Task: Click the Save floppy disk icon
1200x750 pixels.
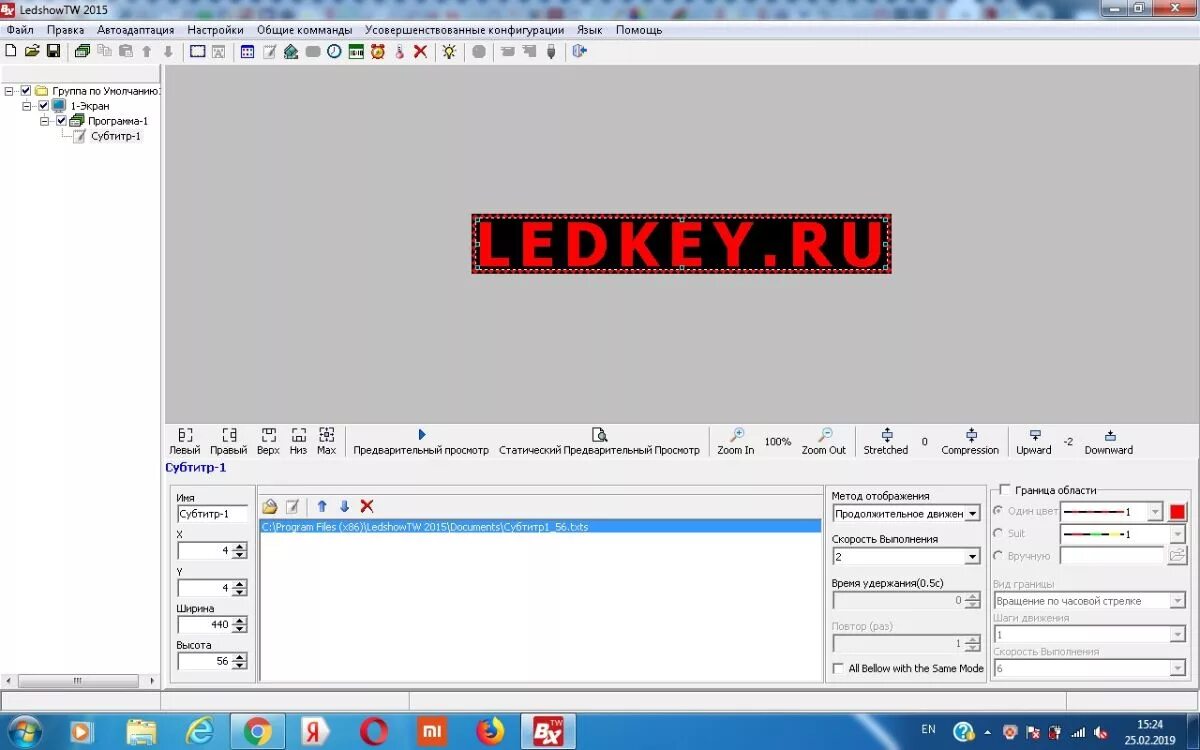Action: click(x=53, y=51)
